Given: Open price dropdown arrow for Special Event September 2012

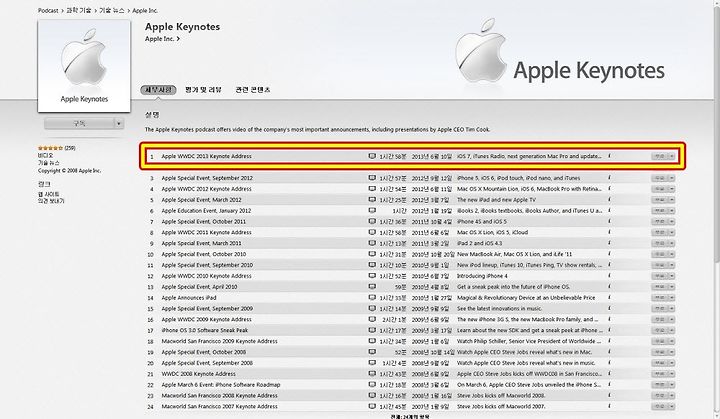Looking at the screenshot, I should (672, 178).
